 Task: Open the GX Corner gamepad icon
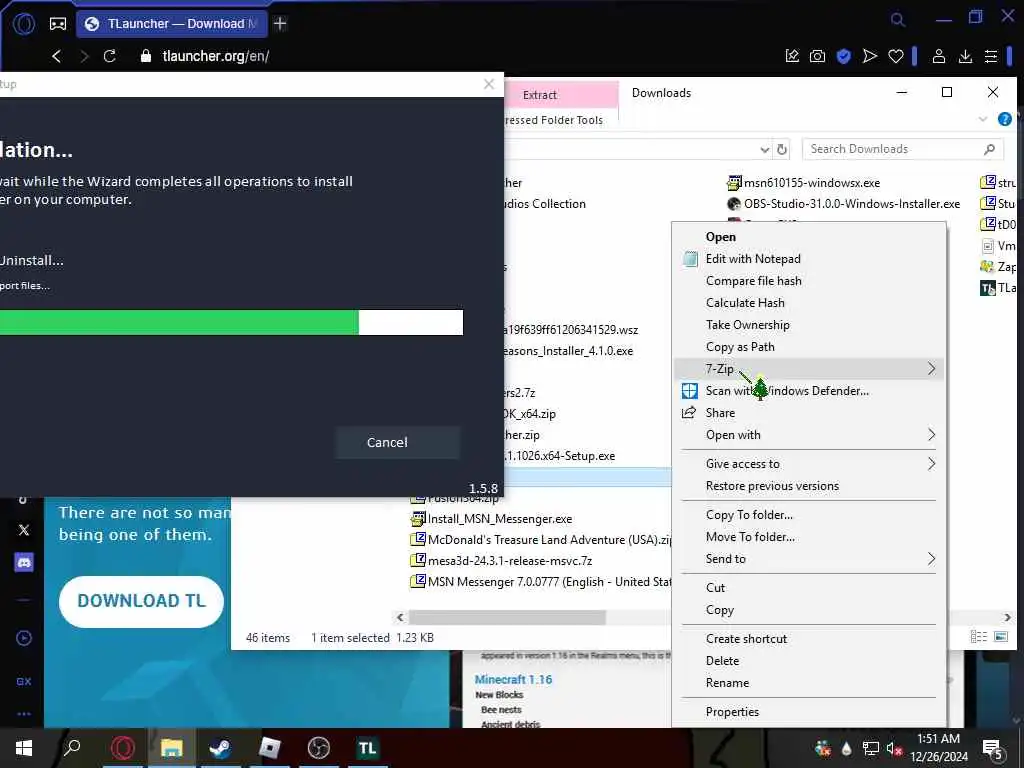[58, 24]
